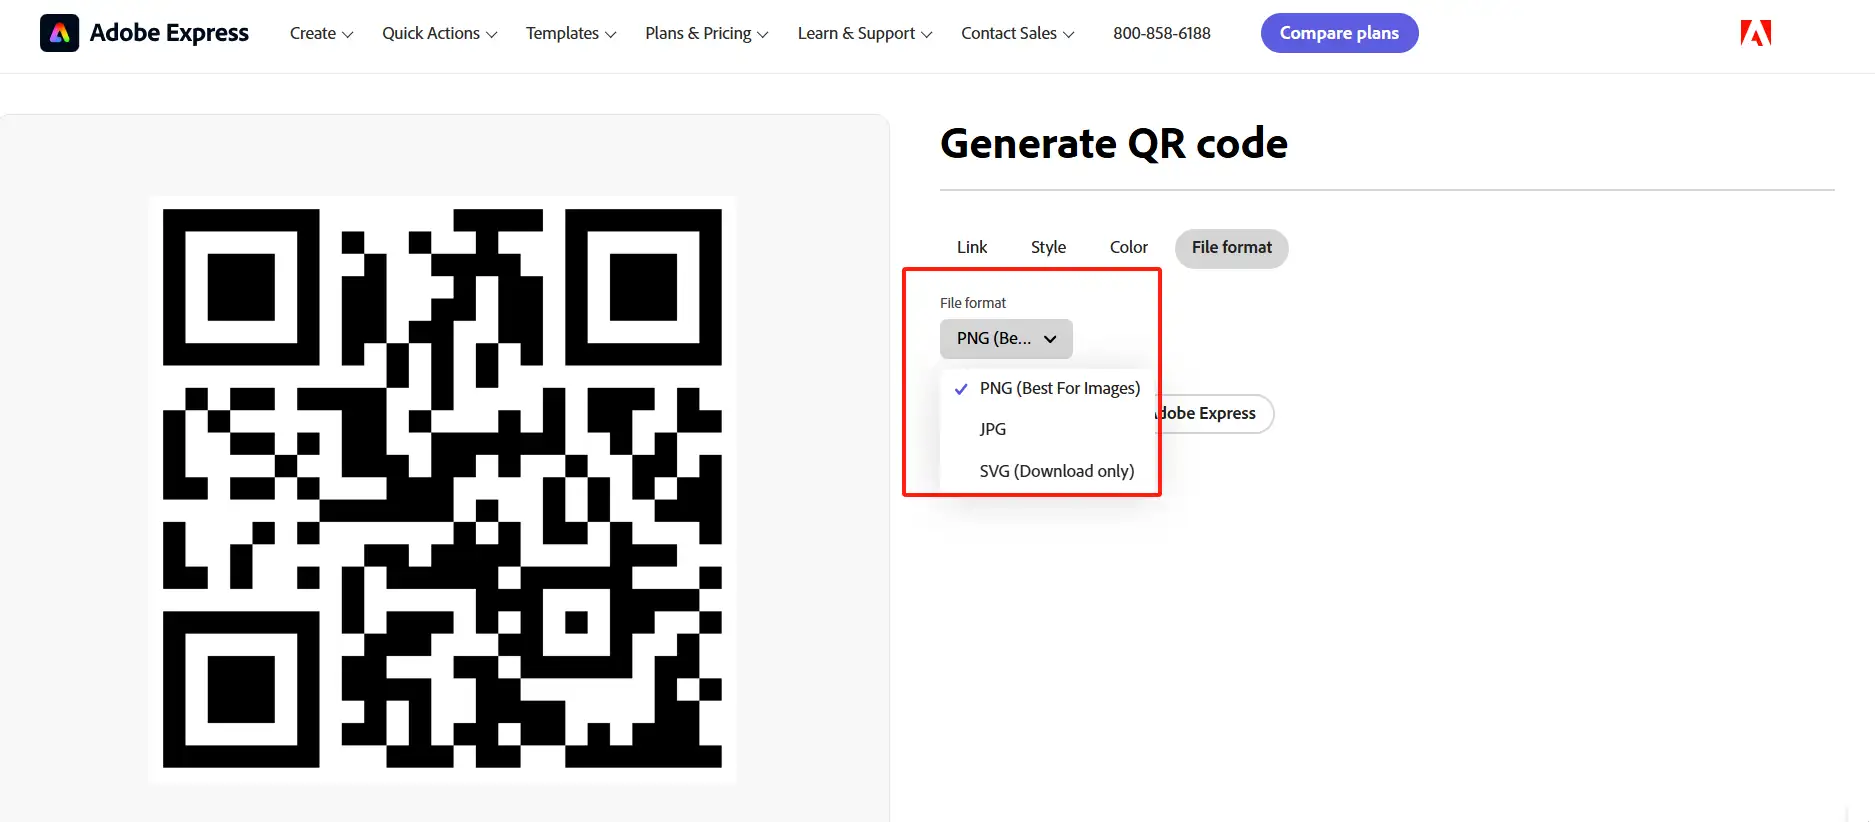Expand the Contact Sales dropdown
The height and width of the screenshot is (822, 1875).
[x=1018, y=33]
